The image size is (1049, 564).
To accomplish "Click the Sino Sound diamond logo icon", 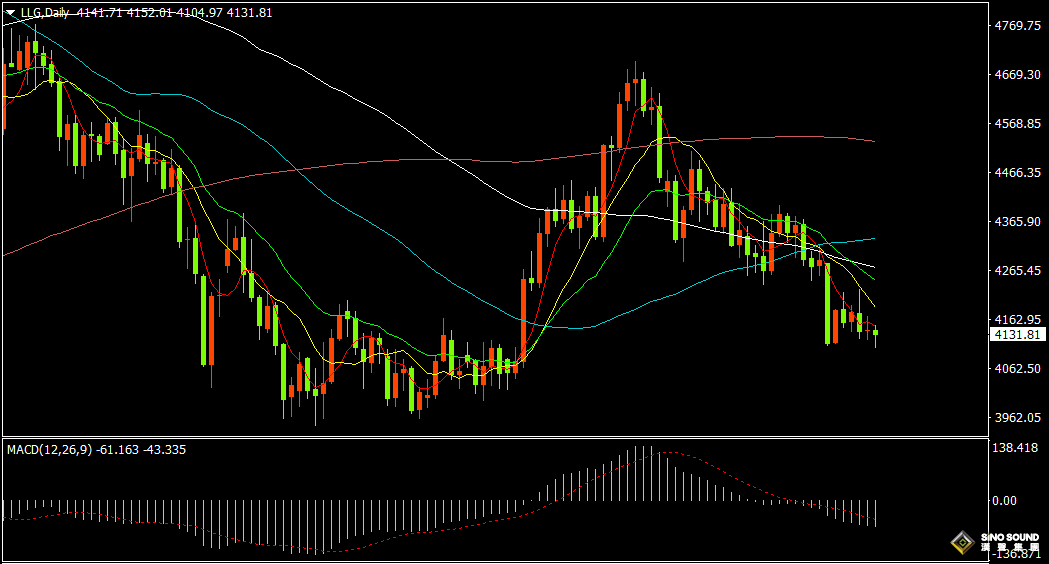I will pos(963,542).
